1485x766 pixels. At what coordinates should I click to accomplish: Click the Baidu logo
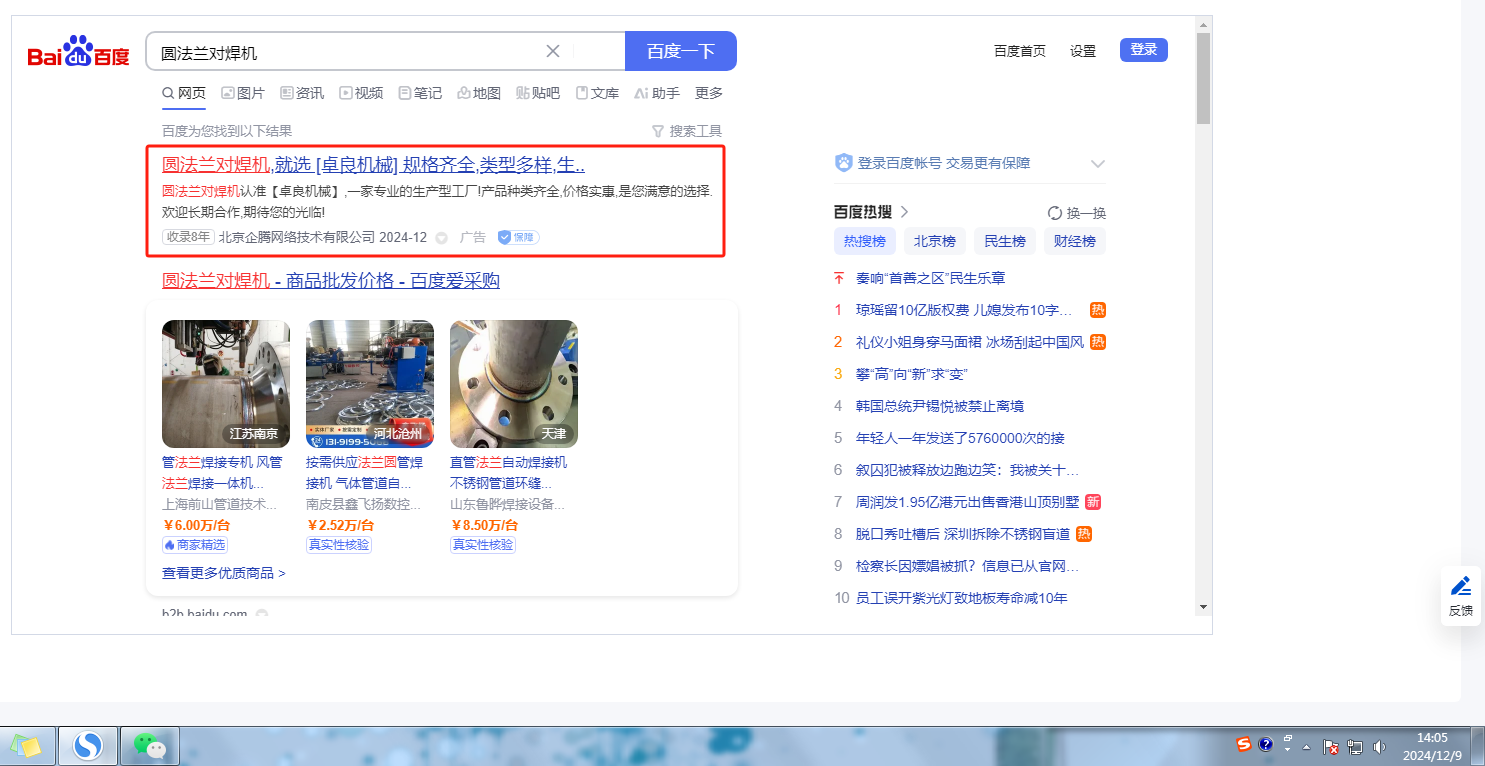tap(78, 51)
